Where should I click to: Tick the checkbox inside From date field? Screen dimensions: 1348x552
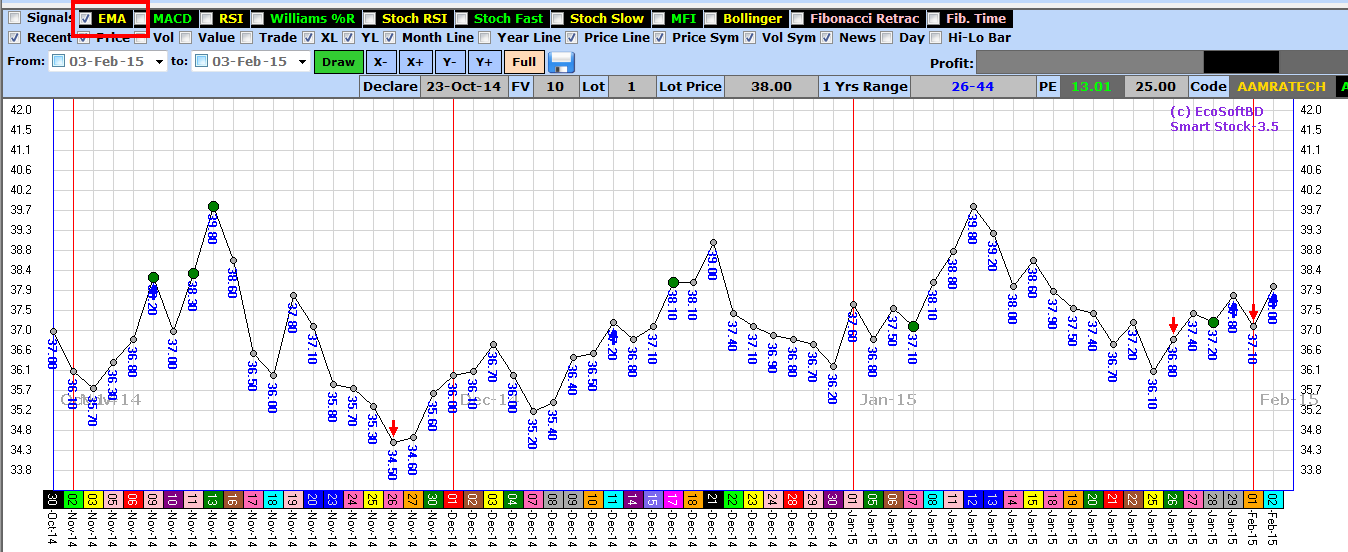(59, 61)
